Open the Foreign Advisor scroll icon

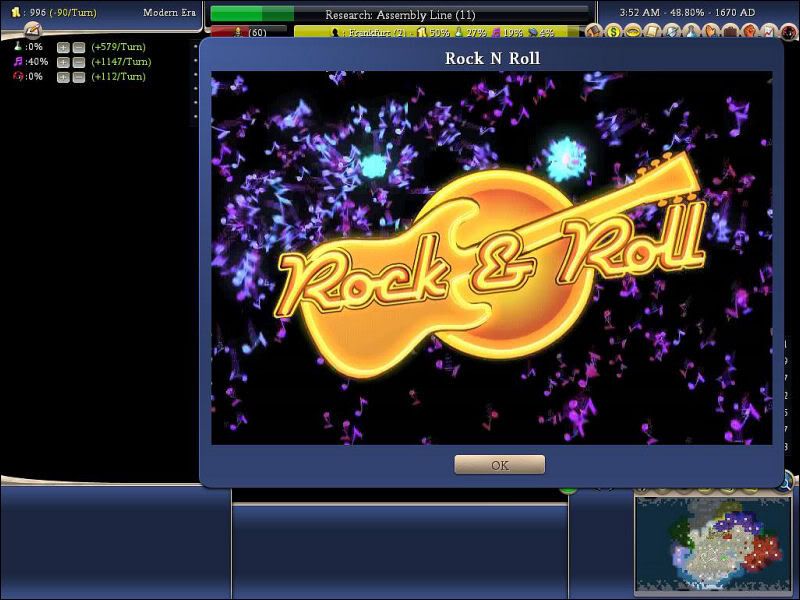click(652, 32)
